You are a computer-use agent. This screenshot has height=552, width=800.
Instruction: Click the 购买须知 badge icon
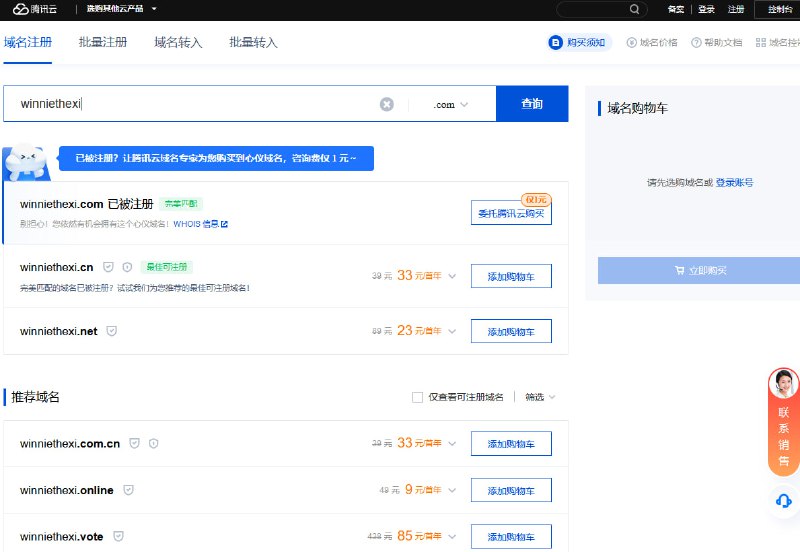click(555, 42)
